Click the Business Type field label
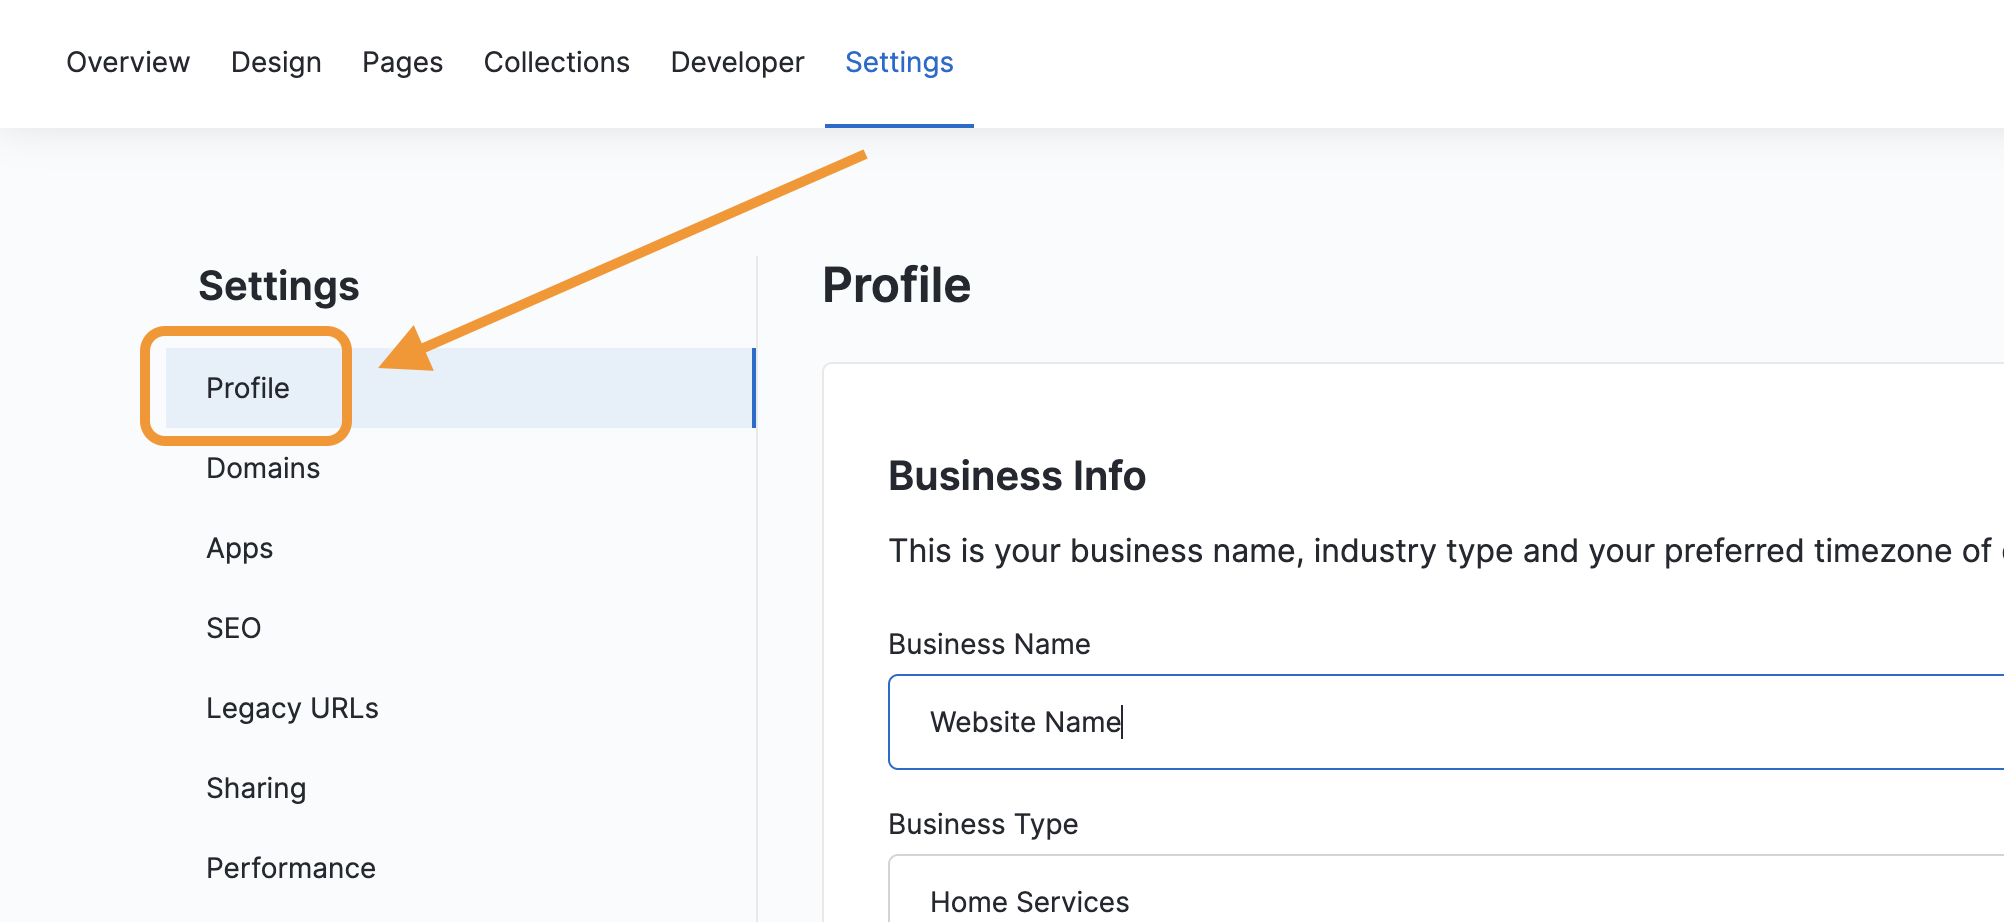 [983, 824]
